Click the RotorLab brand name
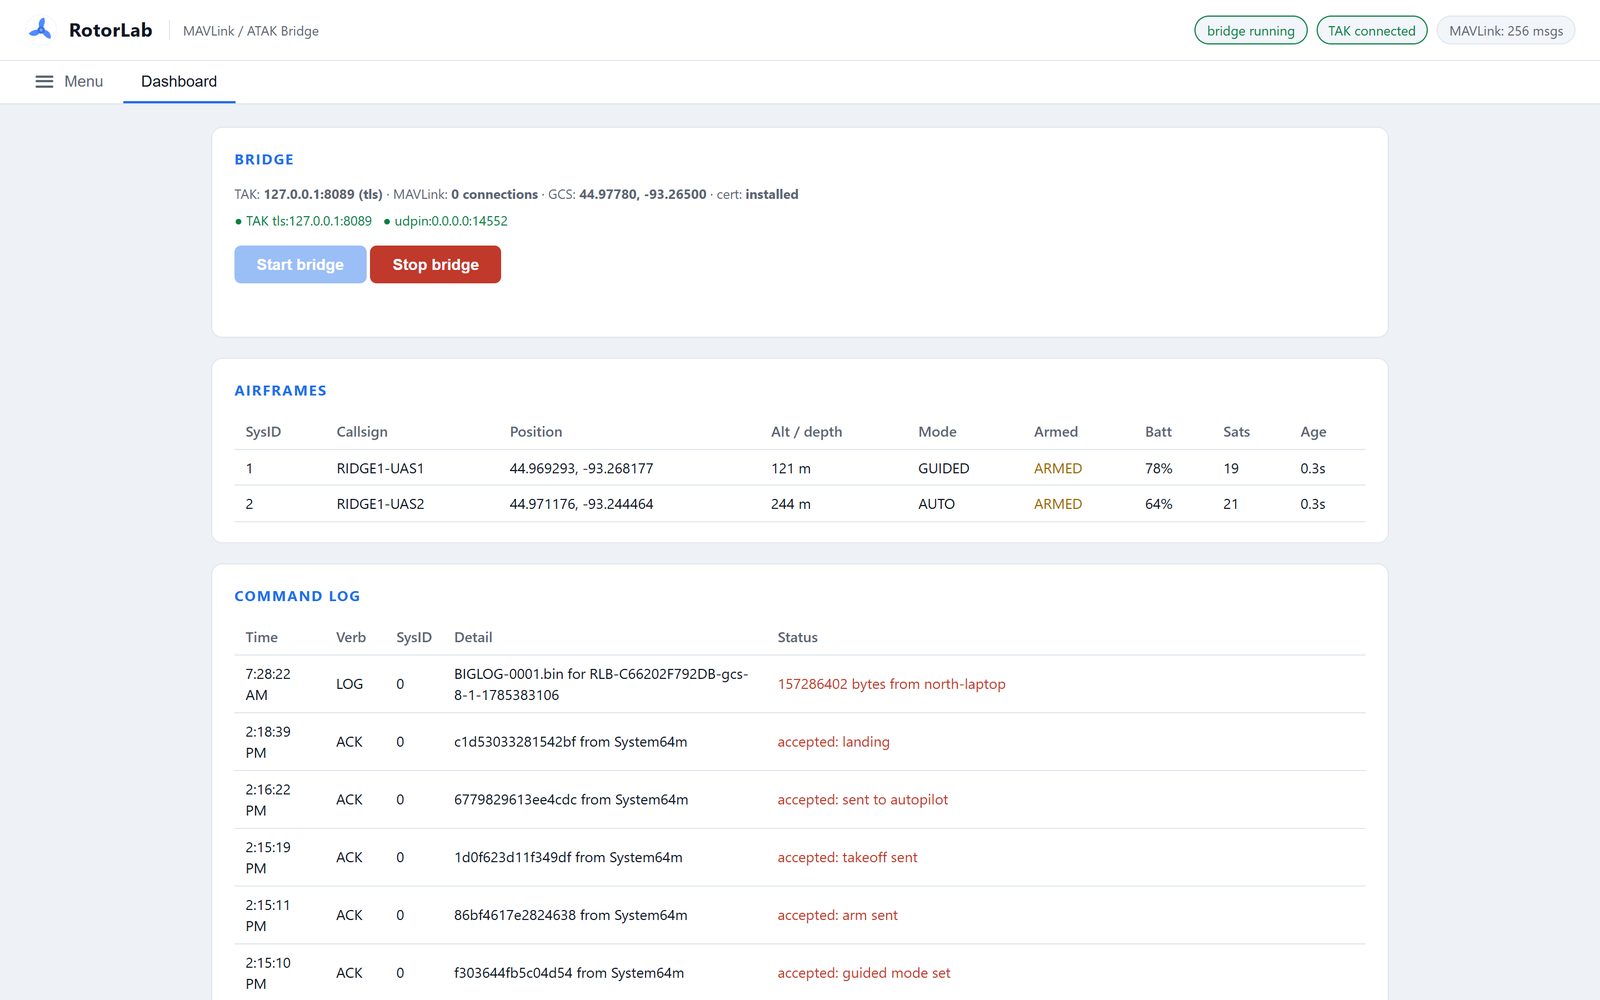The width and height of the screenshot is (1600, 1000). coord(110,30)
